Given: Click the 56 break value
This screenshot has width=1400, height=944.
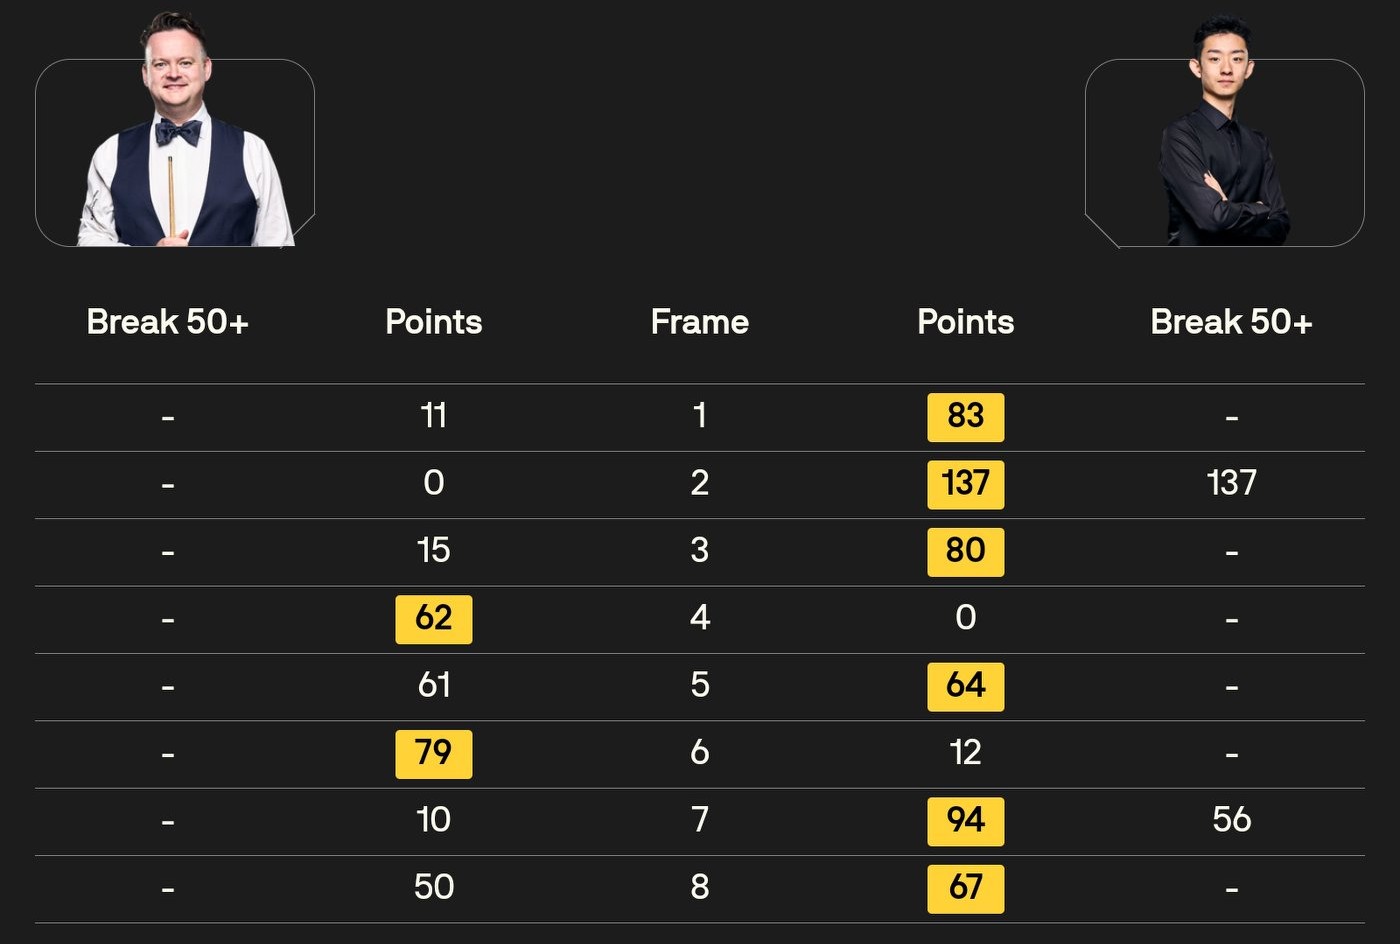Looking at the screenshot, I should 1231,820.
